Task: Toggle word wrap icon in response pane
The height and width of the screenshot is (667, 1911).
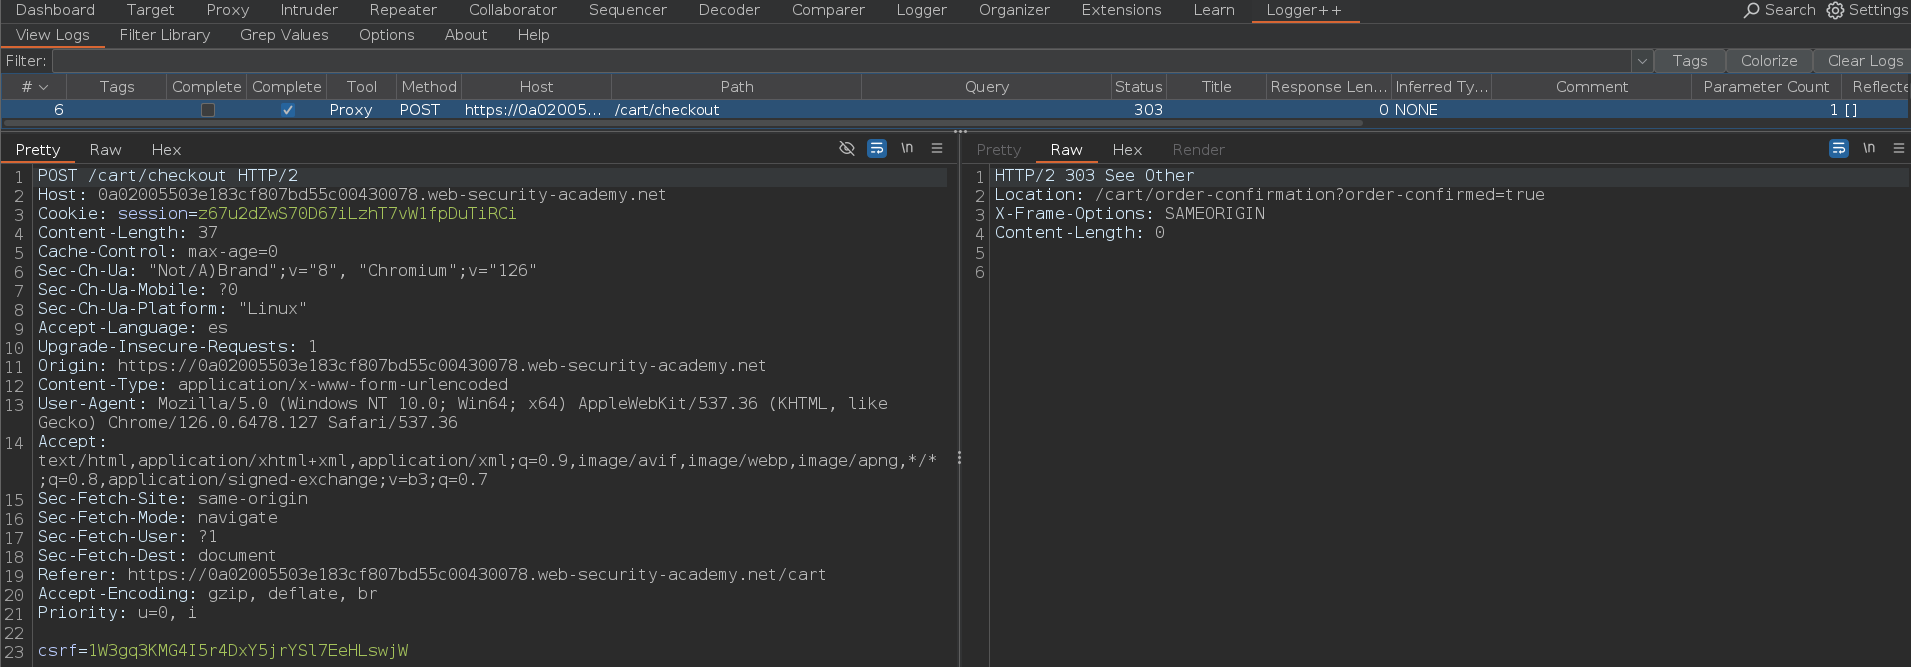Action: [x=1839, y=148]
